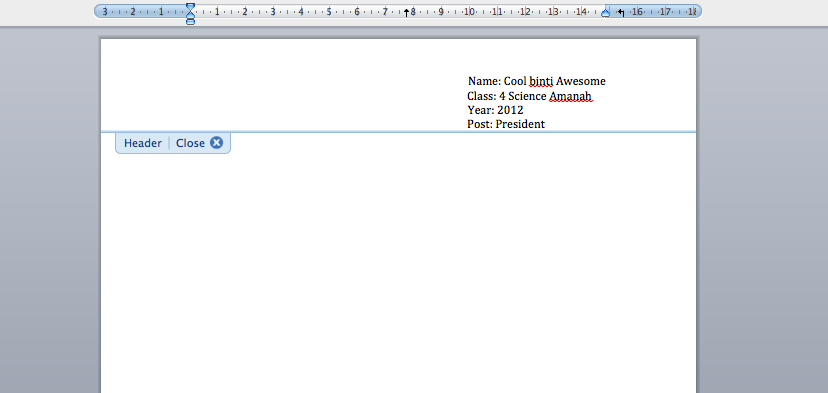Click the "Post: President" header line
828x393 pixels.
coord(506,125)
